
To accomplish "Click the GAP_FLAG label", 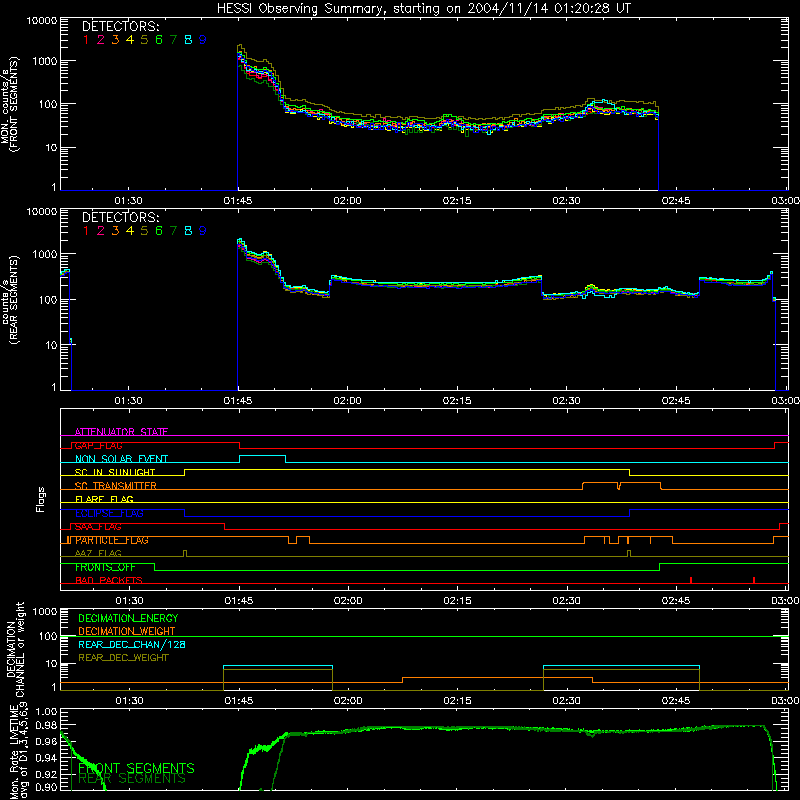I will point(98,445).
